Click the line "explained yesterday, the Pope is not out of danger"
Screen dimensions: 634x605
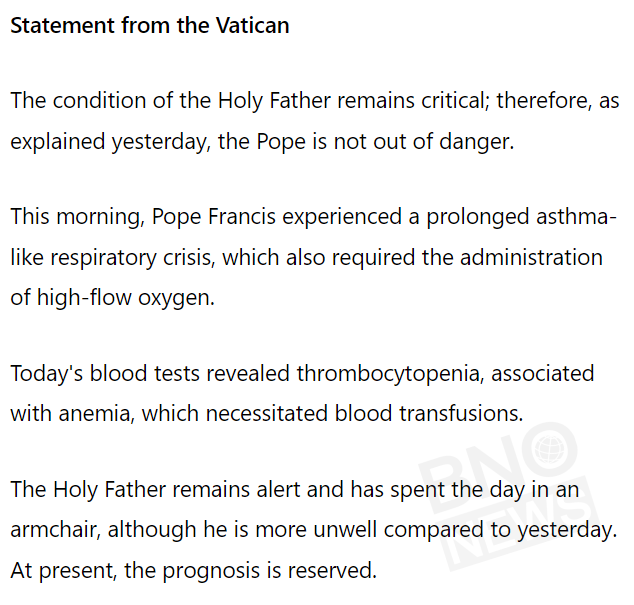pos(262,141)
